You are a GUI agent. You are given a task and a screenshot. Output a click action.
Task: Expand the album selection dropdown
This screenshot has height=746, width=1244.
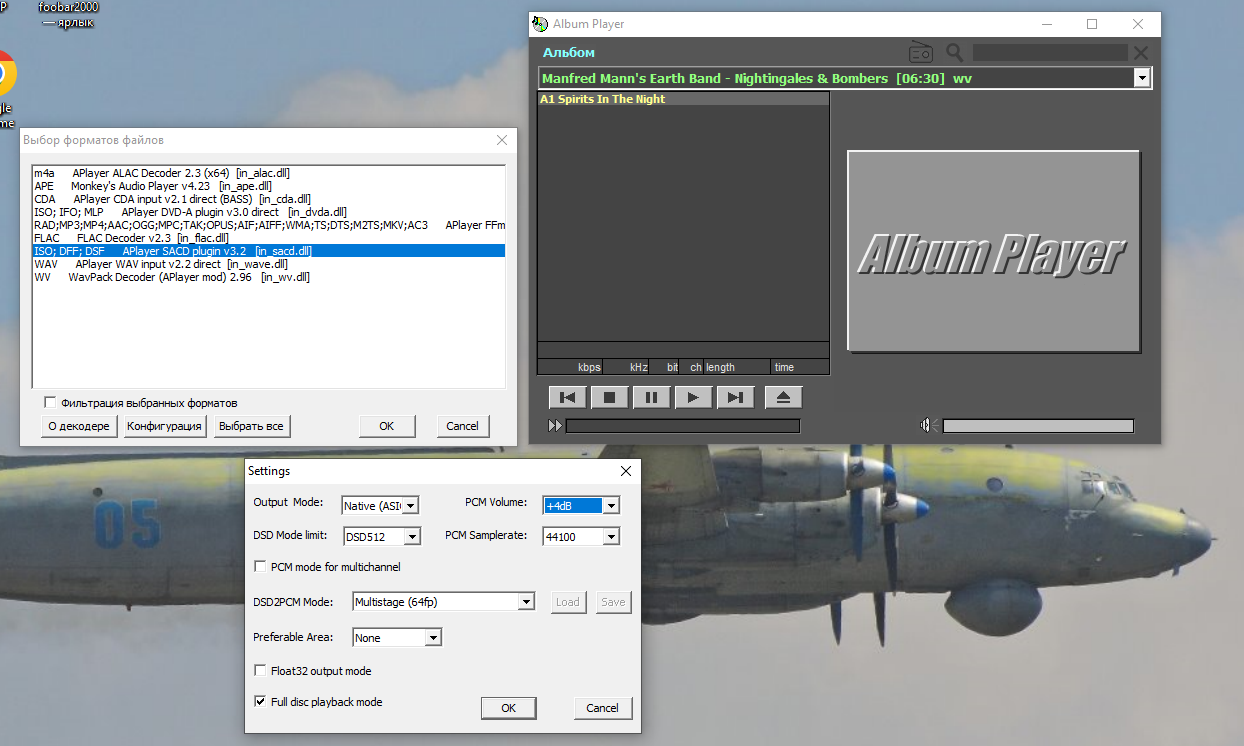(1142, 78)
